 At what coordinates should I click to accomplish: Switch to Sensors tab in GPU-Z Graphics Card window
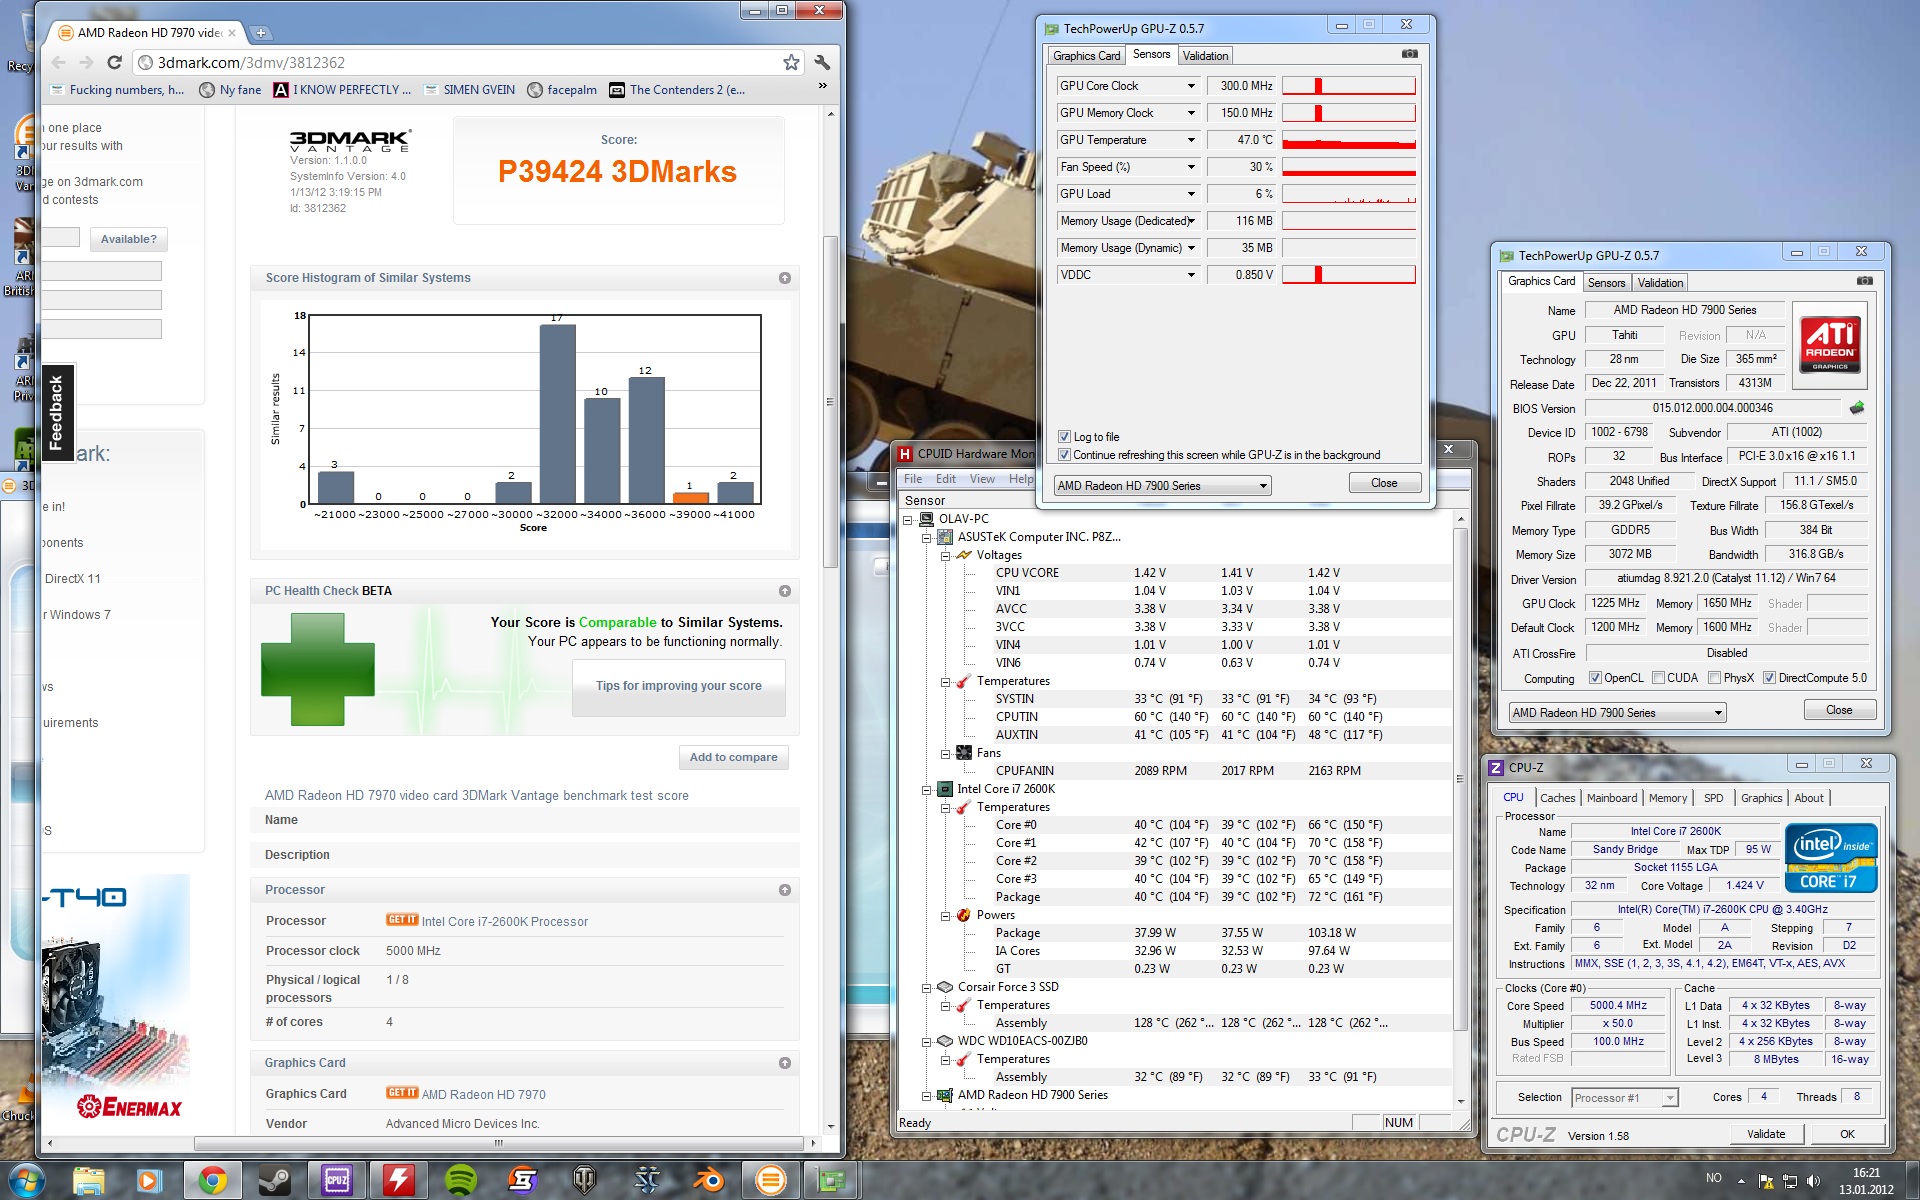[1606, 283]
